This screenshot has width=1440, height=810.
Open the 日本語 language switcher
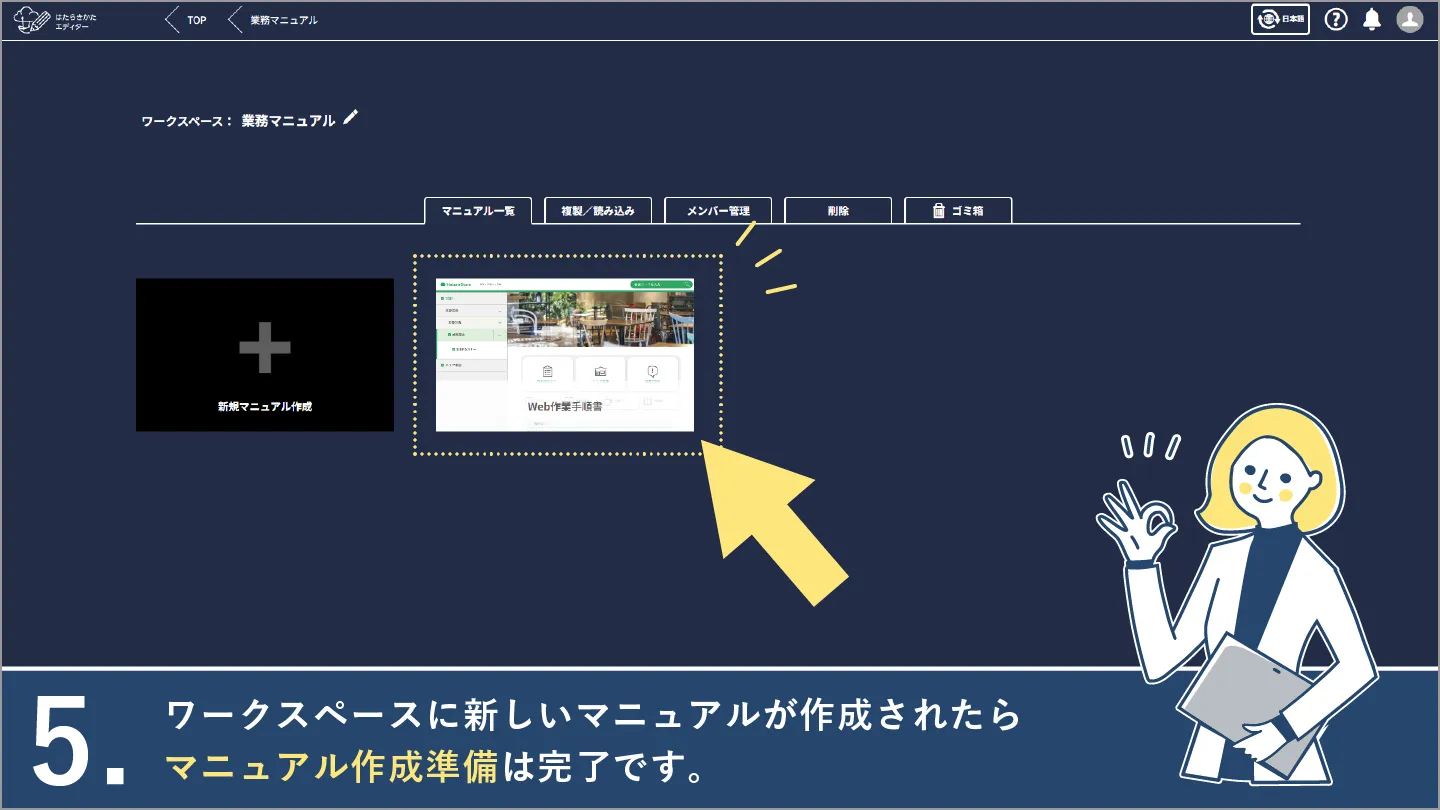pos(1280,20)
